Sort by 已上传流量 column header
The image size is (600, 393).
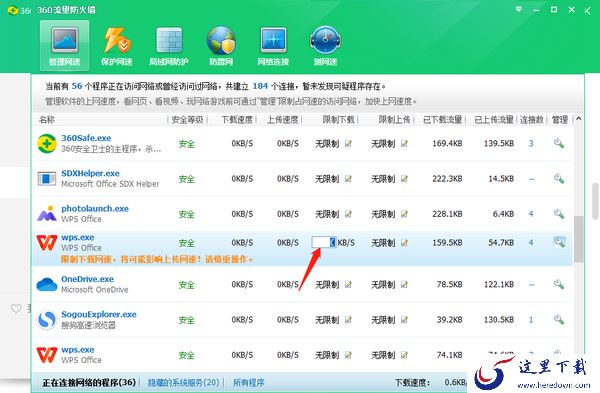494,120
